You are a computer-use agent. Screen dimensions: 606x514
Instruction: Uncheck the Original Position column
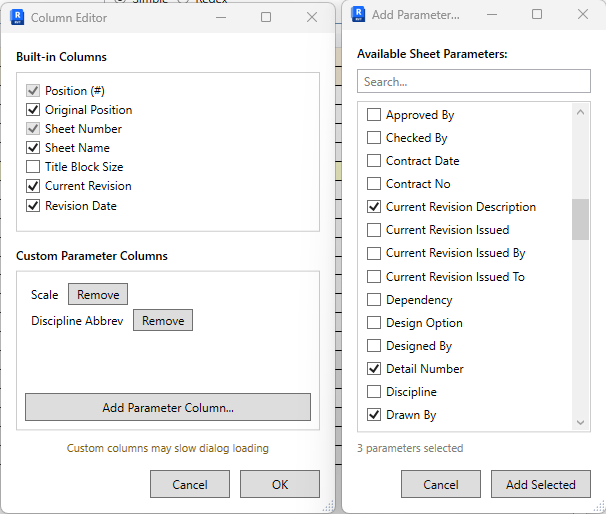click(x=34, y=110)
